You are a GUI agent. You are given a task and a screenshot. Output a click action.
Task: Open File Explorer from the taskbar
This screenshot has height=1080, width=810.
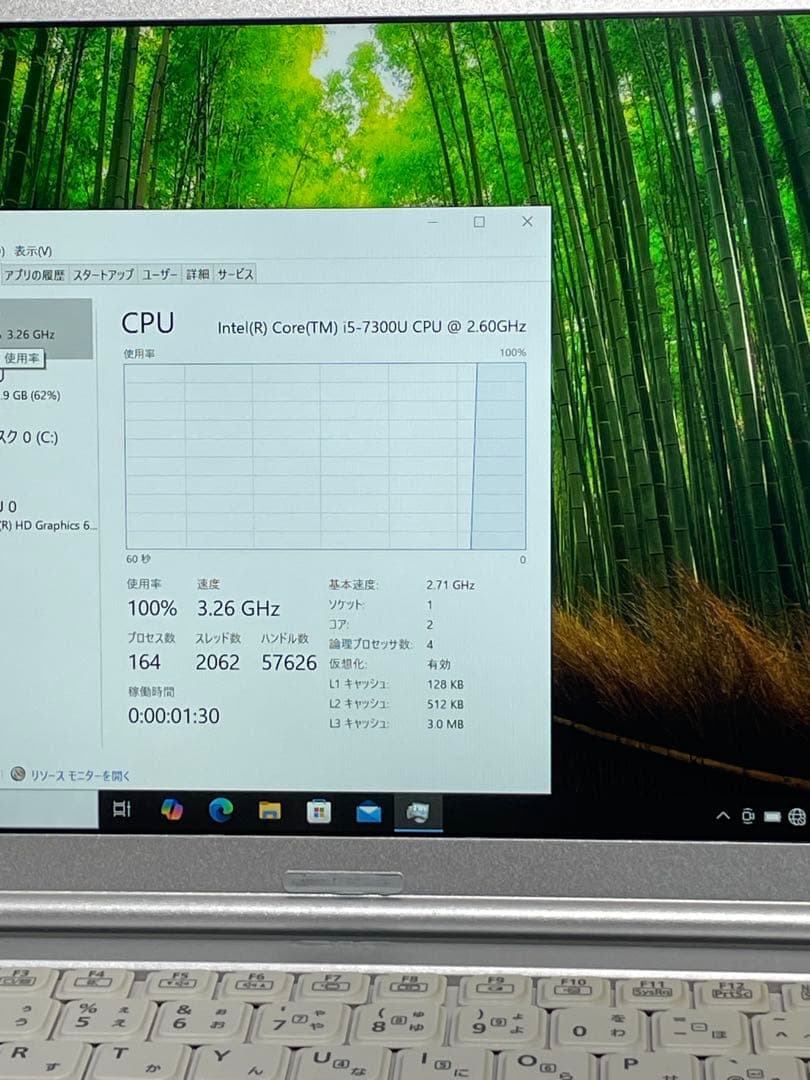click(x=269, y=814)
